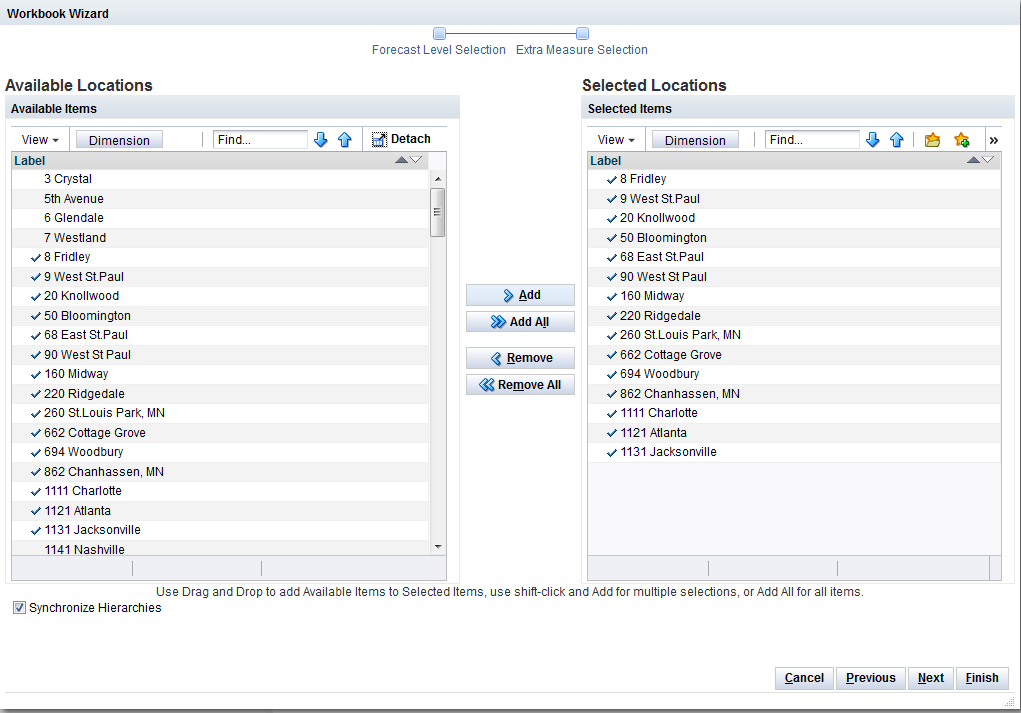
Task: Expand the toolbar overflow chevrons in Selected Items
Action: [x=994, y=140]
